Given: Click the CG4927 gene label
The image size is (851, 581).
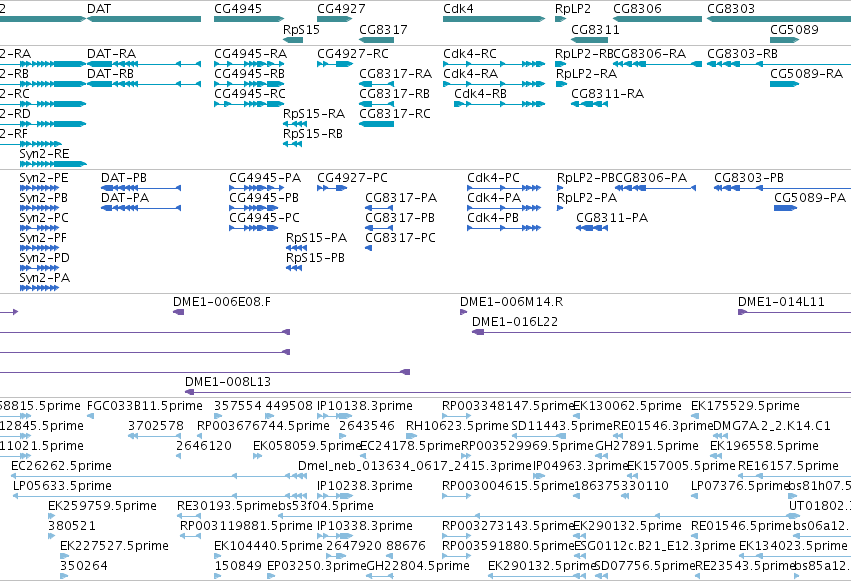Looking at the screenshot, I should [x=341, y=9].
